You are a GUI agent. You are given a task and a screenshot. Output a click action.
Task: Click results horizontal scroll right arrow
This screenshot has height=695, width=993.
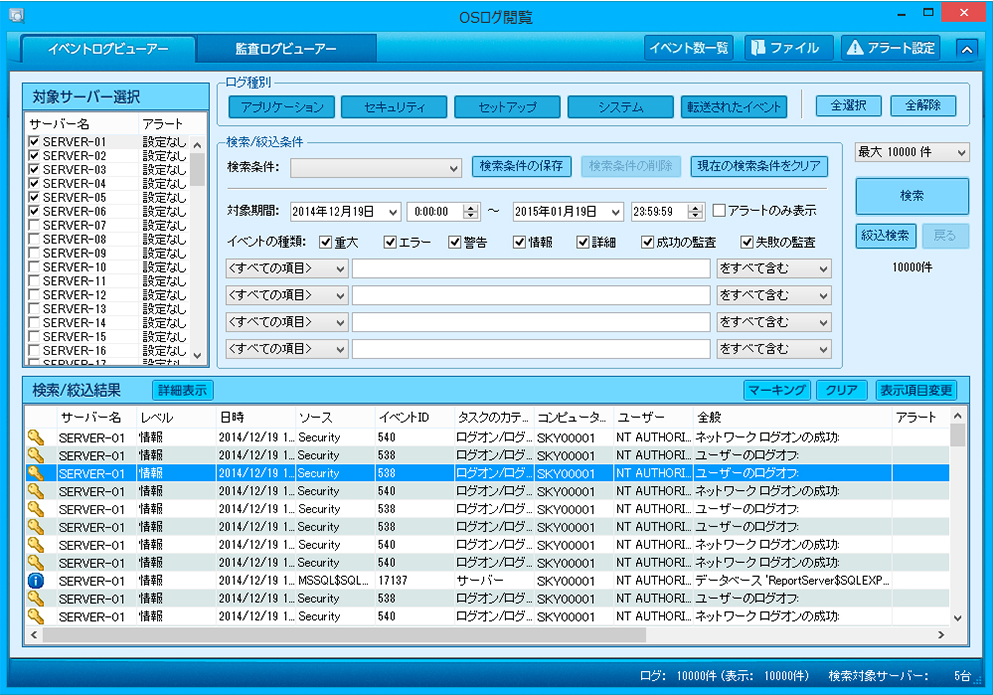pos(941,634)
